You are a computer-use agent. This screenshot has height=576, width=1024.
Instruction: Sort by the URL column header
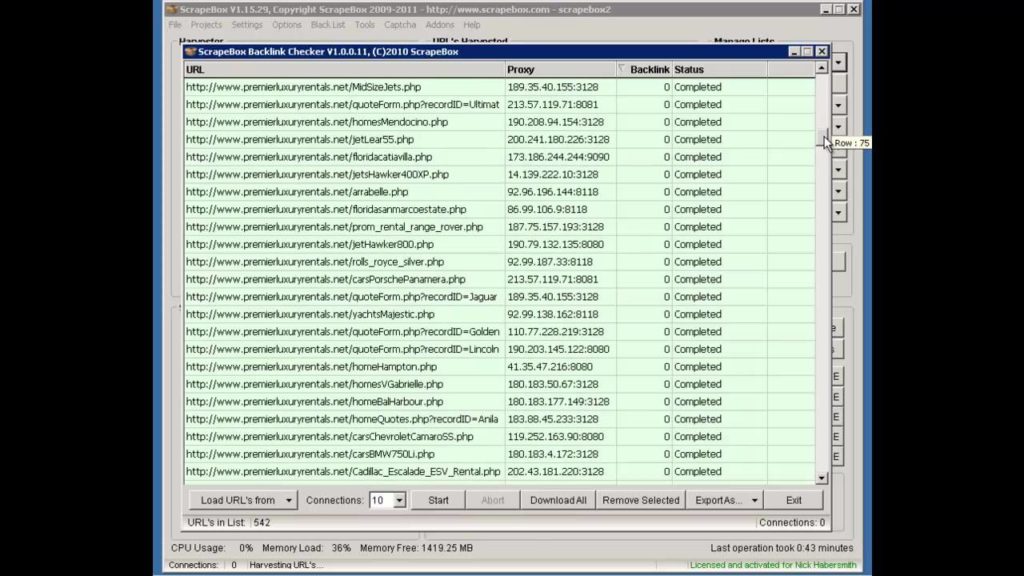click(x=344, y=69)
